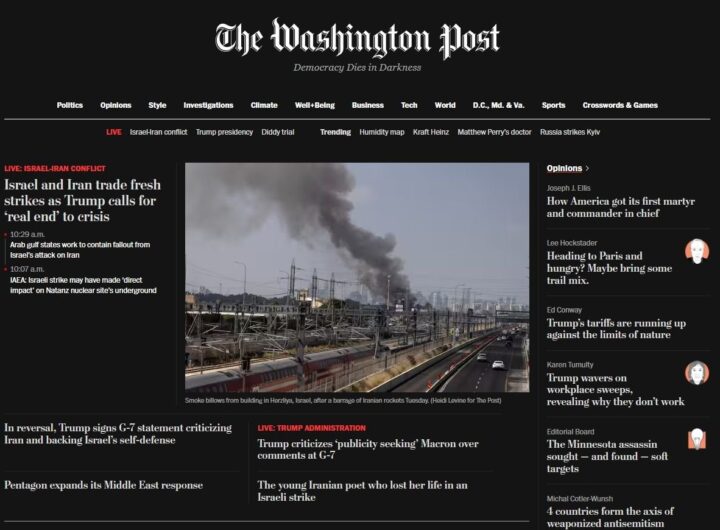Click Lee Hockstader's author avatar
Screen dimensions: 720x530
pos(697,251)
